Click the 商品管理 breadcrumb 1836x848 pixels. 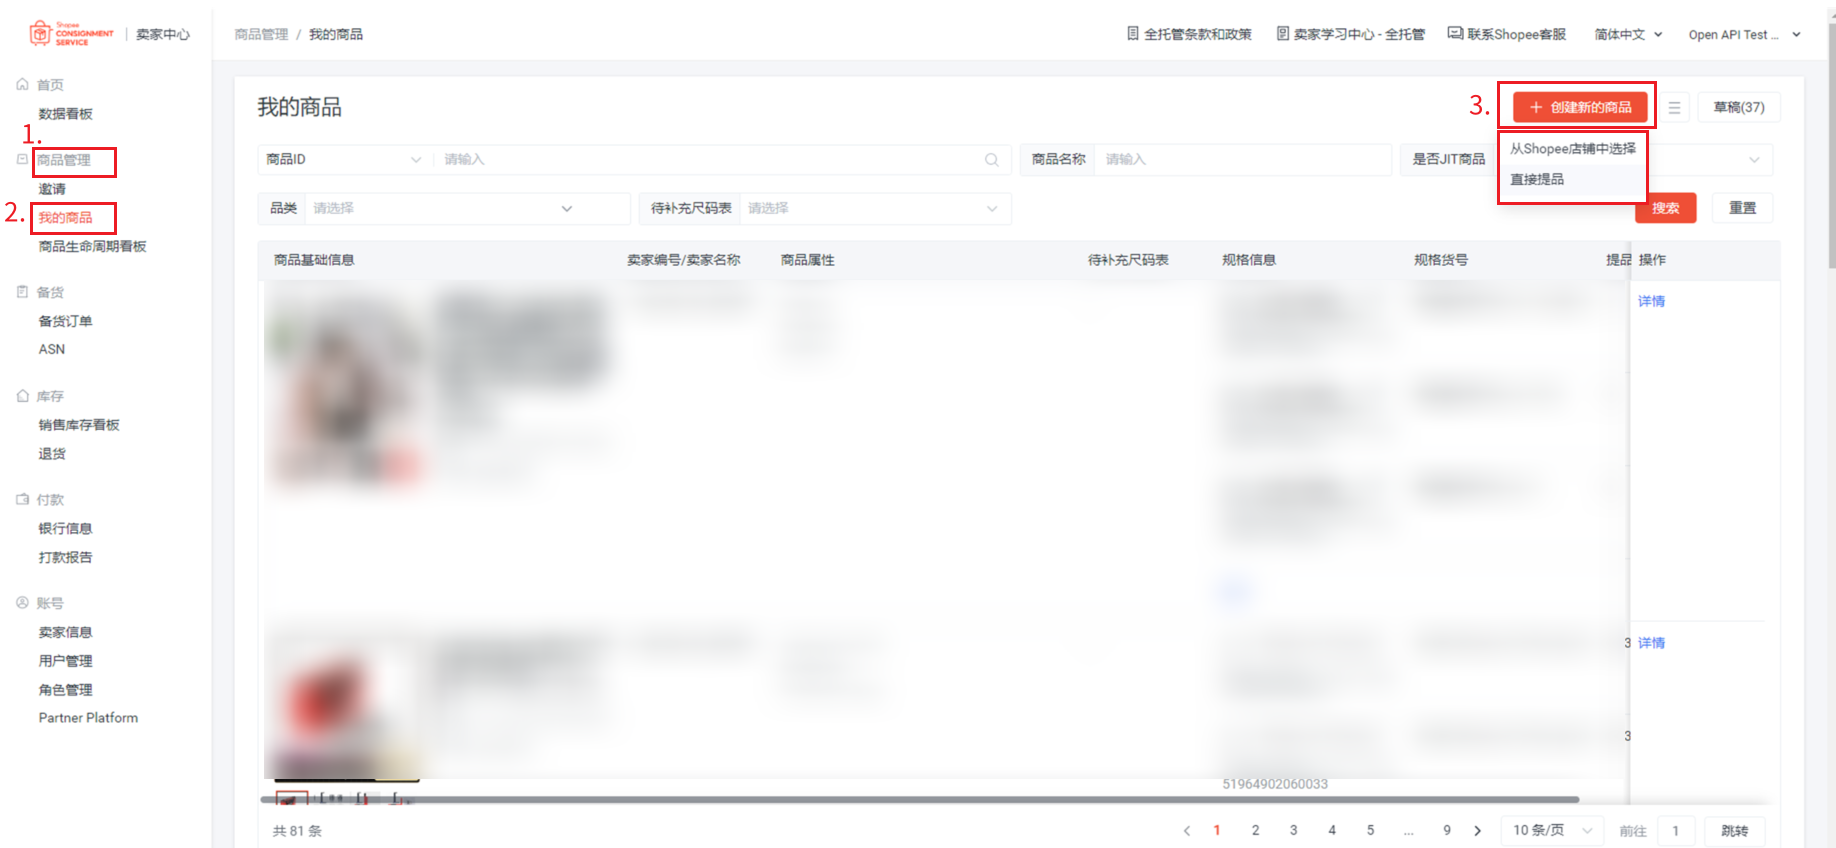[261, 34]
